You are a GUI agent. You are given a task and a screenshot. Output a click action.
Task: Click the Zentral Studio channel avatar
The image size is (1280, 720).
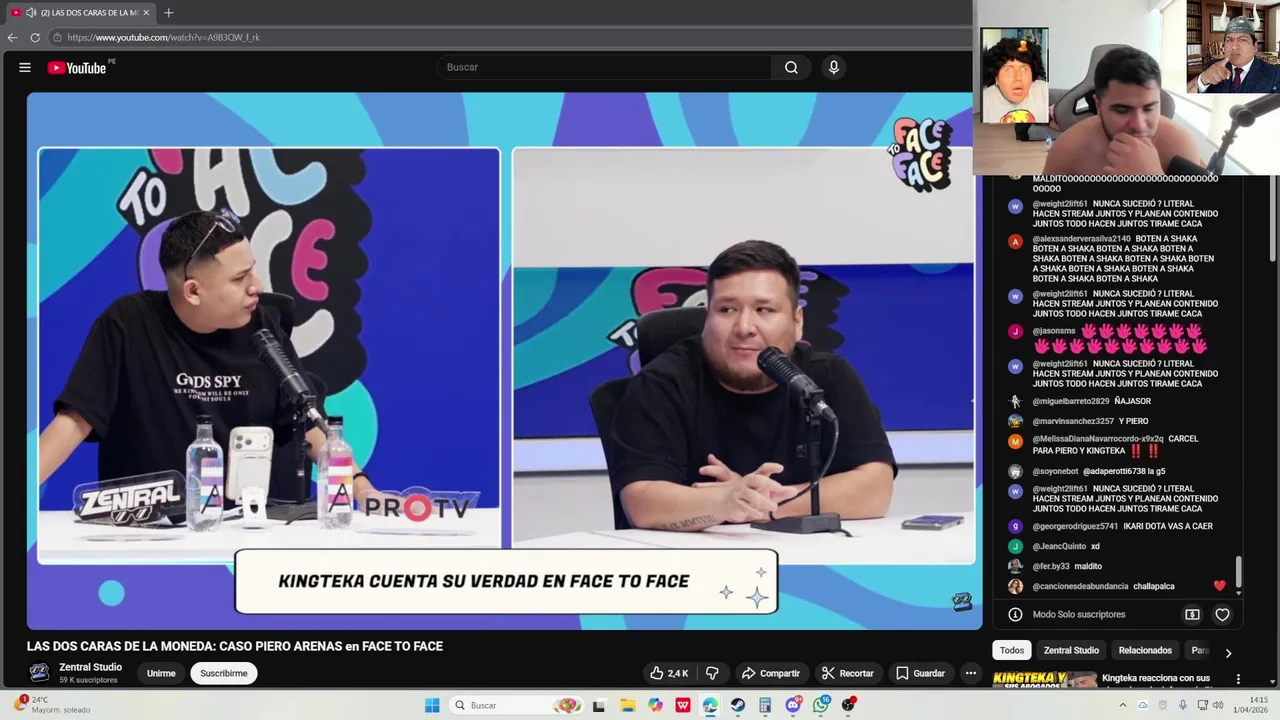pyautogui.click(x=39, y=673)
